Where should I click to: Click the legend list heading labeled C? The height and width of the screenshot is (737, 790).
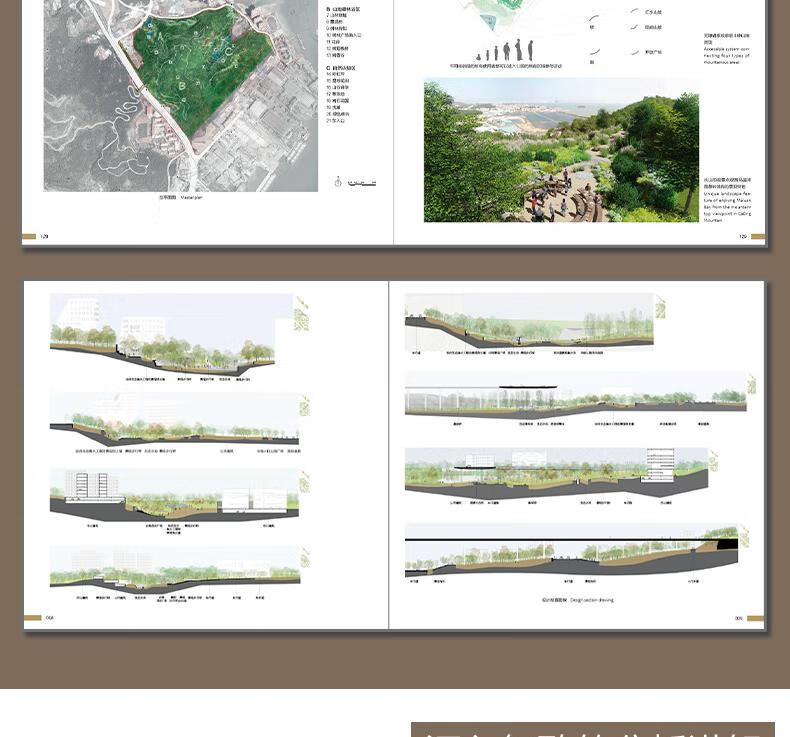(342, 68)
